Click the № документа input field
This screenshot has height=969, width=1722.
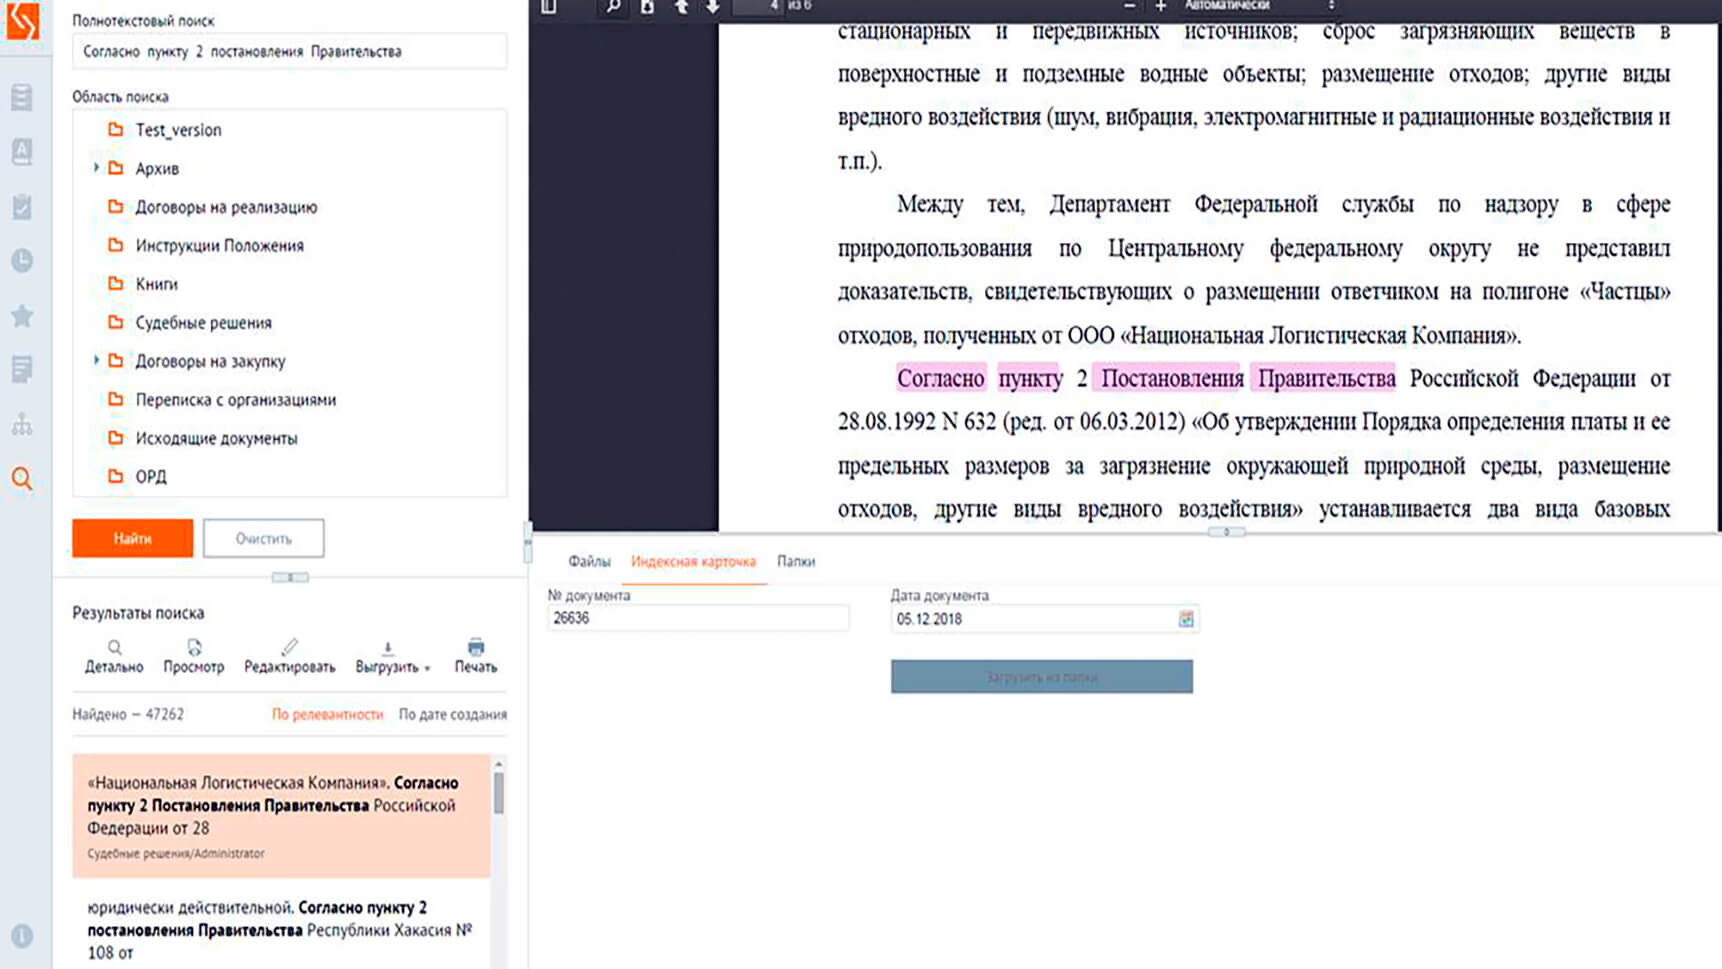tap(697, 619)
